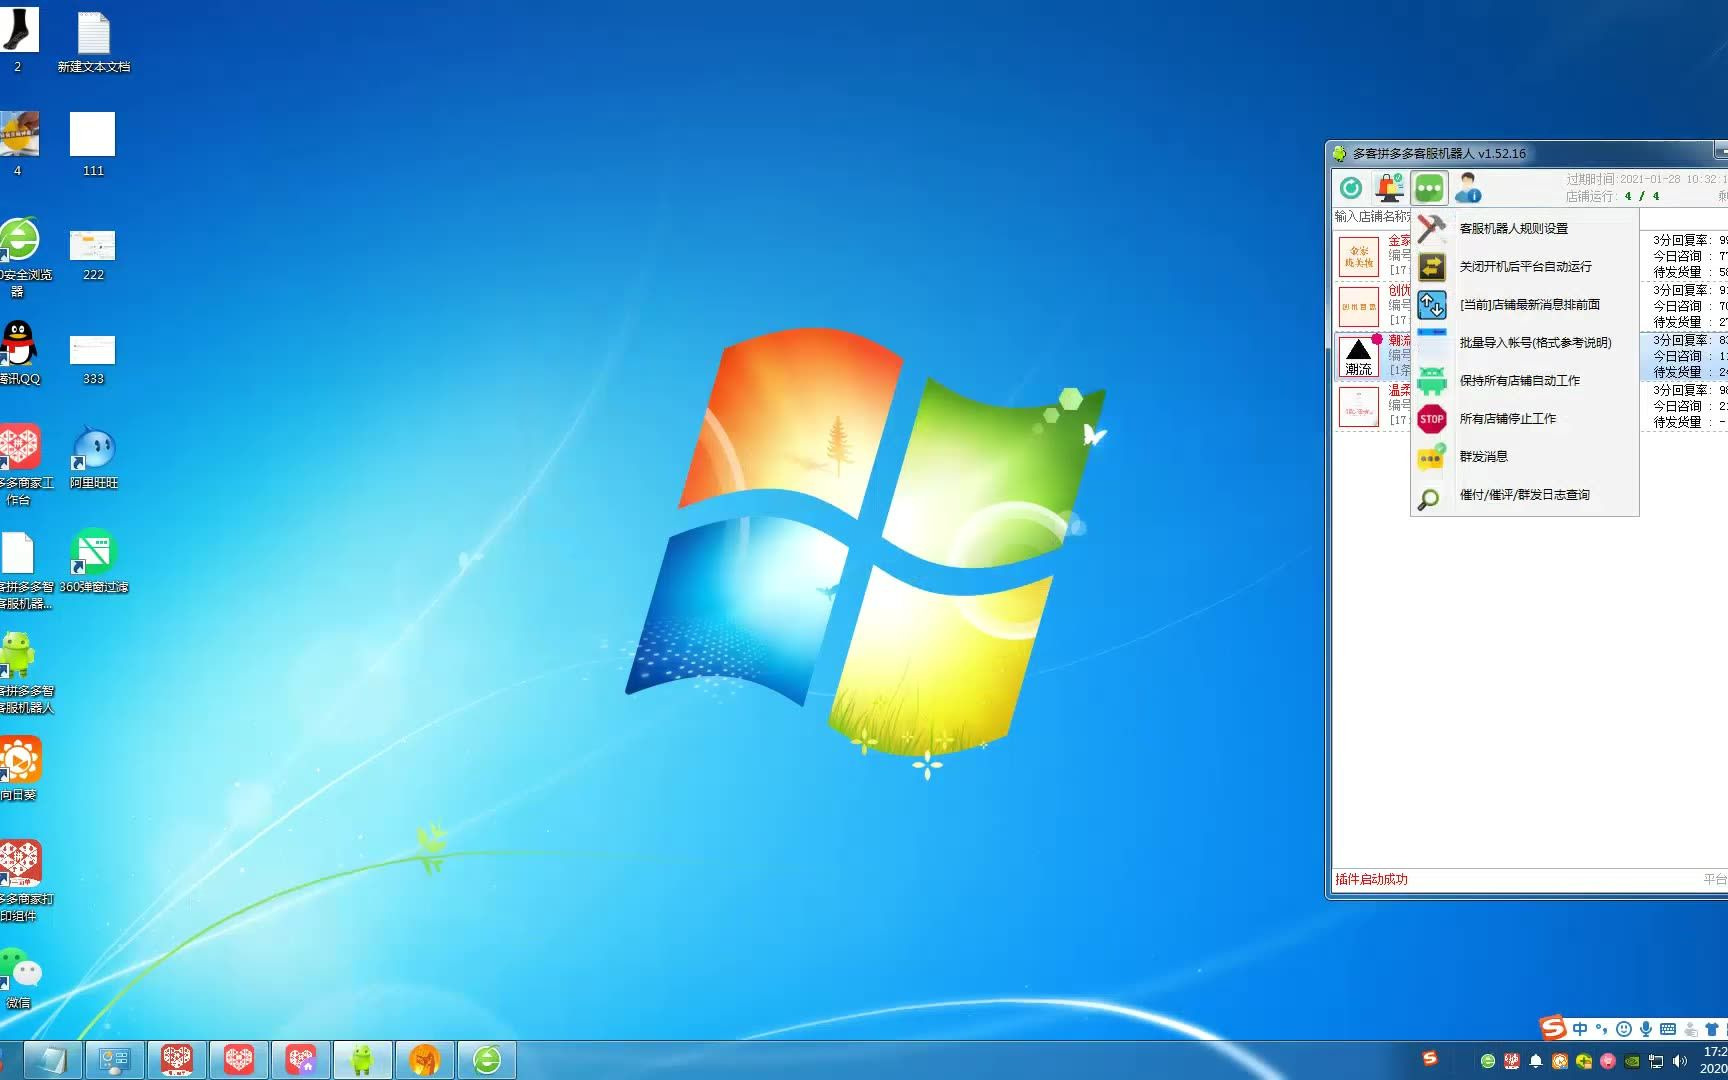
Task: Open 客服机器人规则设置 menu entry
Action: pos(1524,229)
